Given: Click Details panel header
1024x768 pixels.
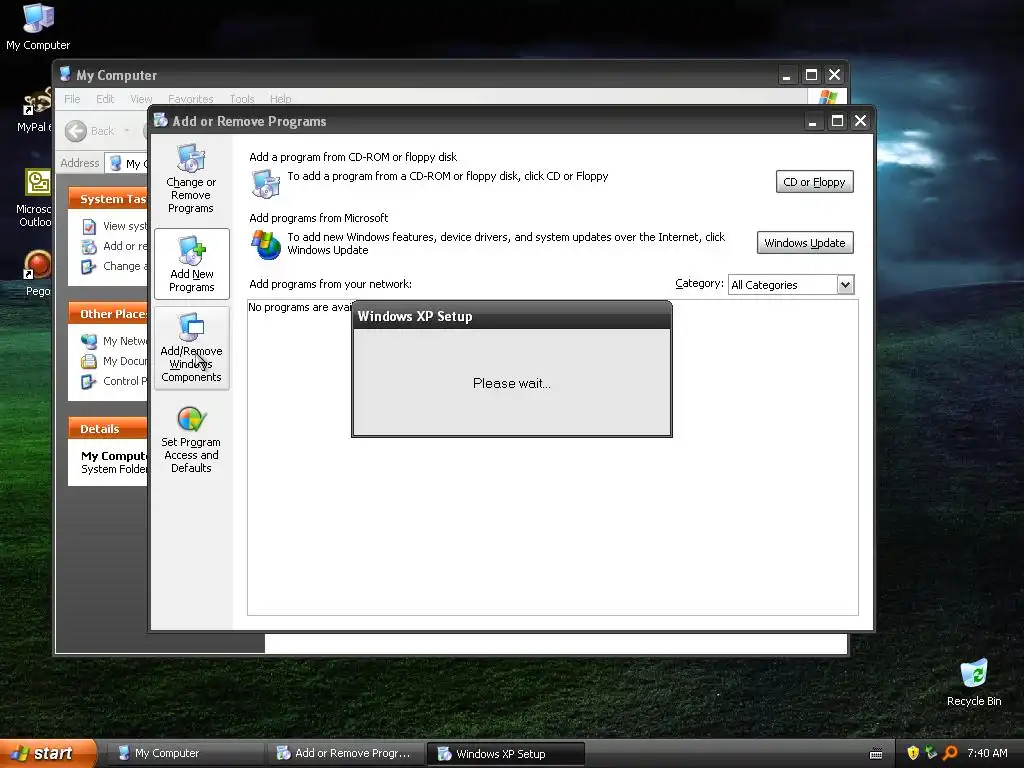Looking at the screenshot, I should pyautogui.click(x=108, y=429).
